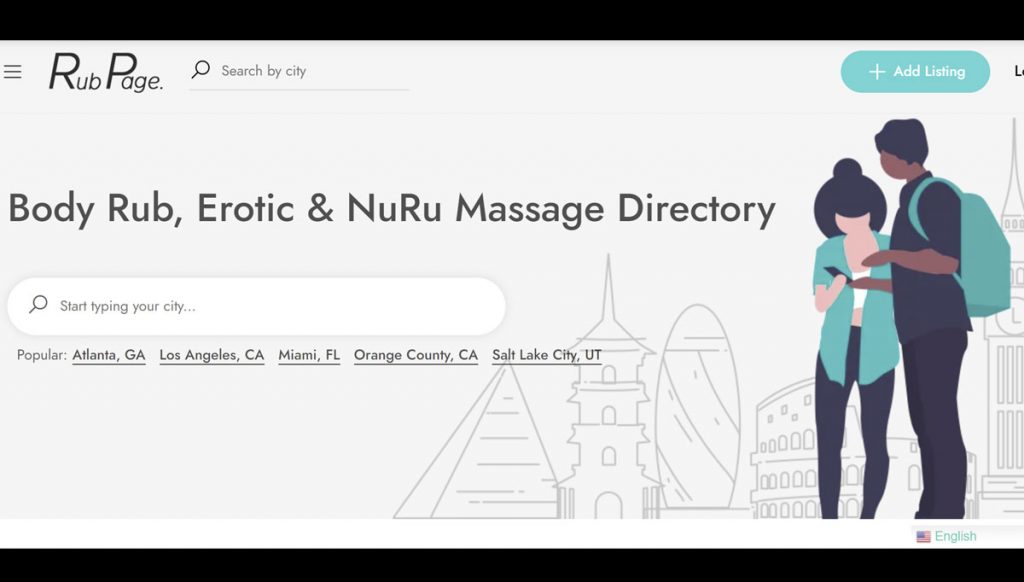1024x582 pixels.
Task: Focus the 'Start typing your city...' field
Action: pos(270,306)
